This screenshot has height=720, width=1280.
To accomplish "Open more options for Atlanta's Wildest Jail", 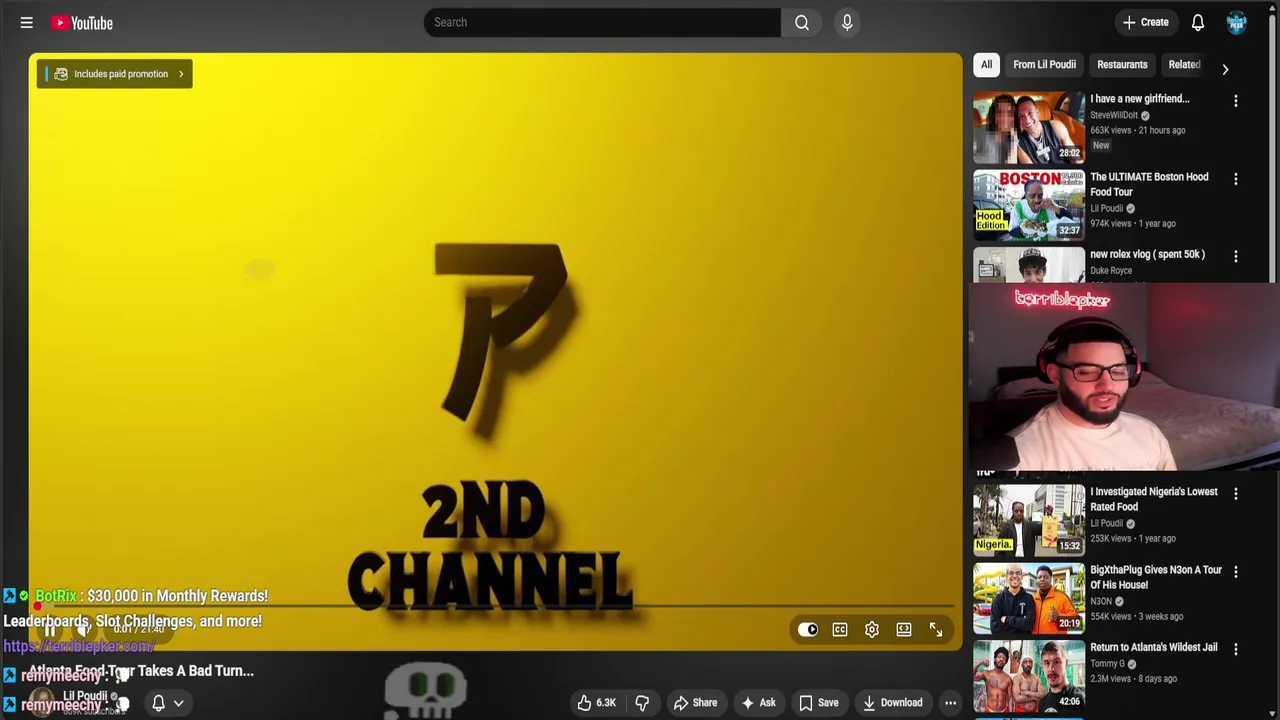I will pos(1236,650).
